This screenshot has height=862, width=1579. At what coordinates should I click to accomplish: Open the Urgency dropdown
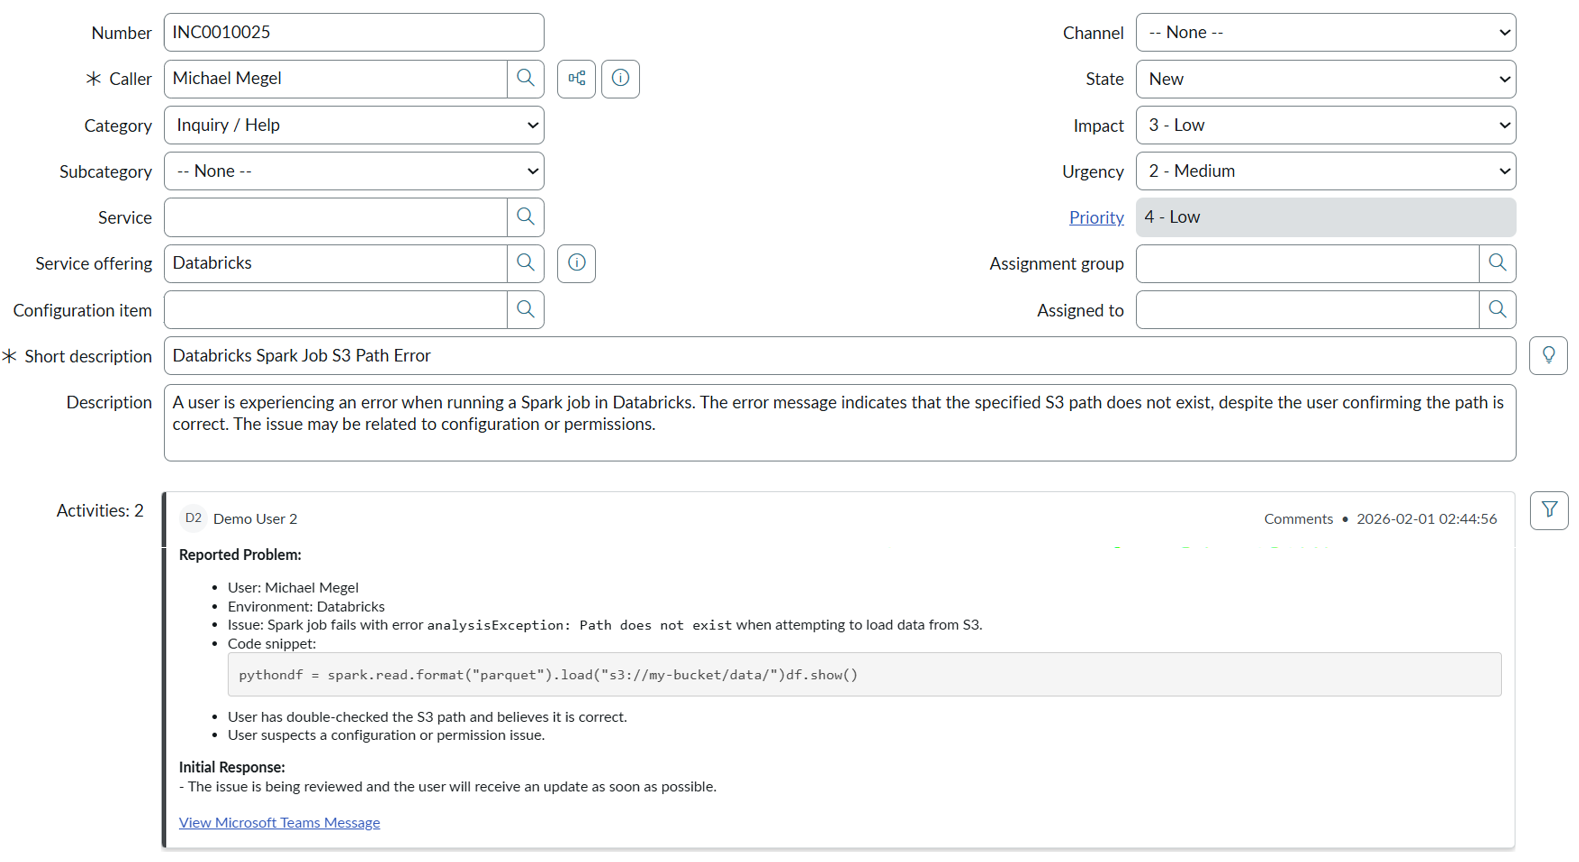pyautogui.click(x=1326, y=171)
